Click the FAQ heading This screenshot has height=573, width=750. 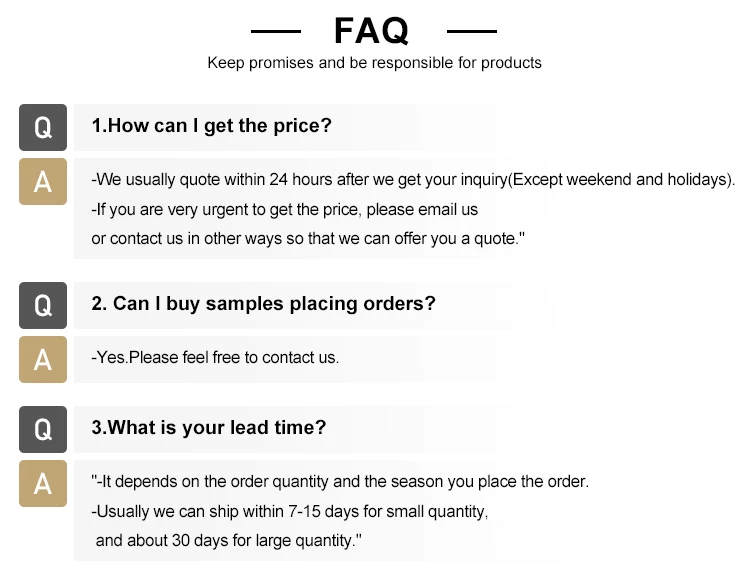click(371, 31)
